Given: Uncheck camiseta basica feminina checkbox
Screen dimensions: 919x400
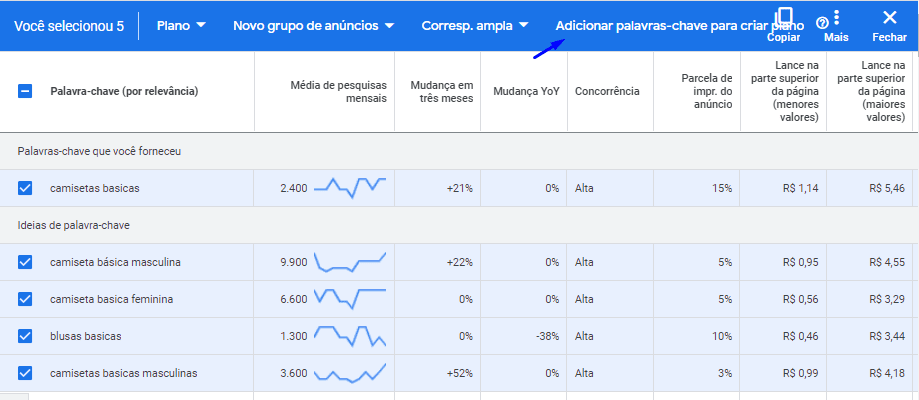Looking at the screenshot, I should click(25, 299).
